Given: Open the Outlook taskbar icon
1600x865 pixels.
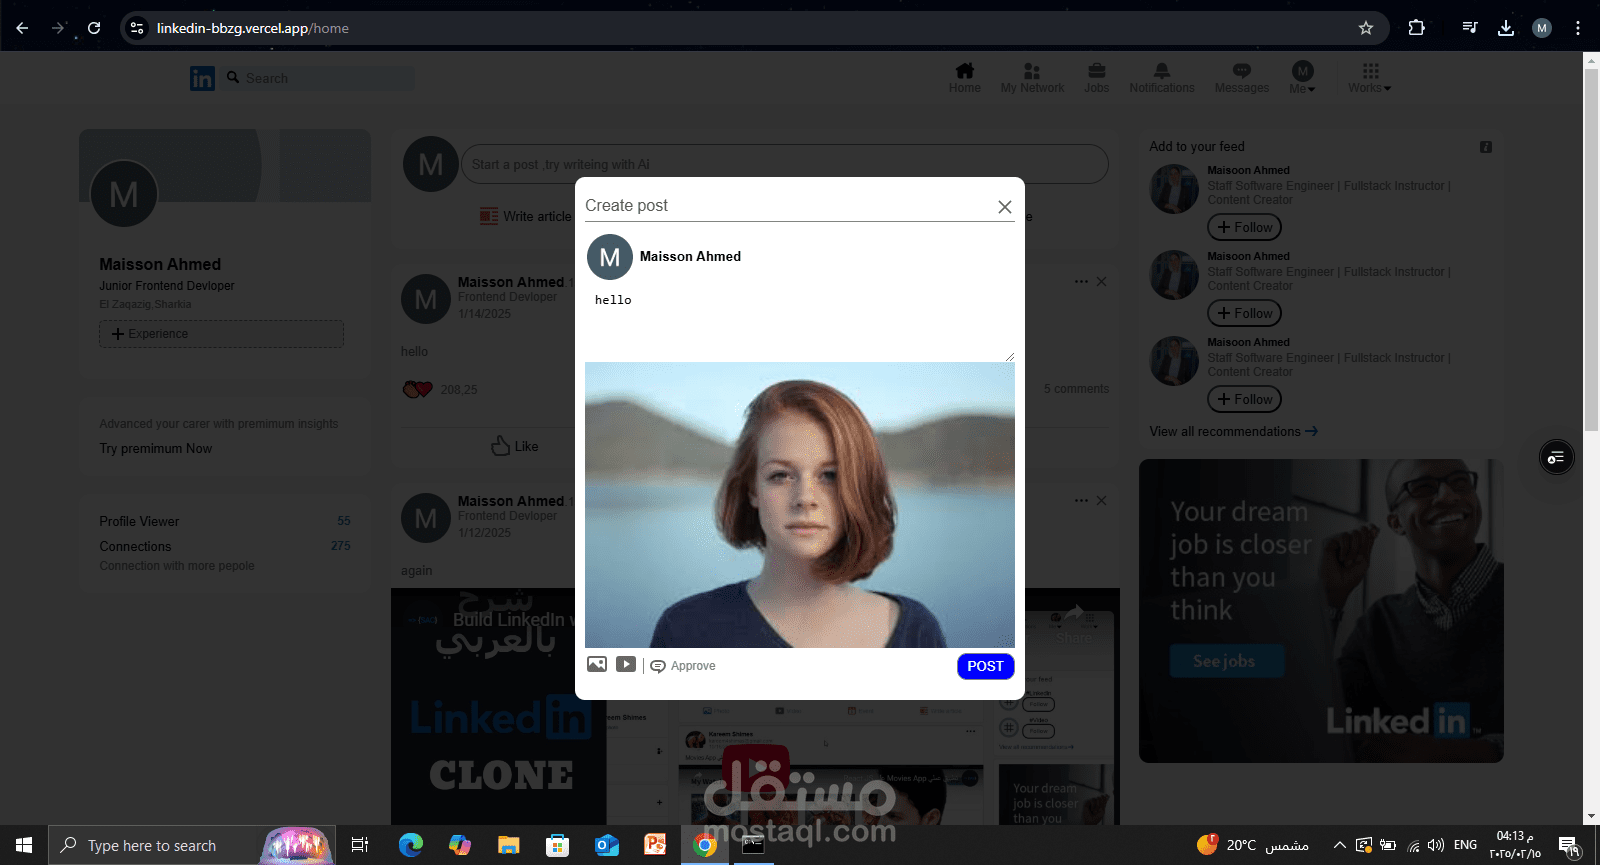Looking at the screenshot, I should (x=607, y=845).
